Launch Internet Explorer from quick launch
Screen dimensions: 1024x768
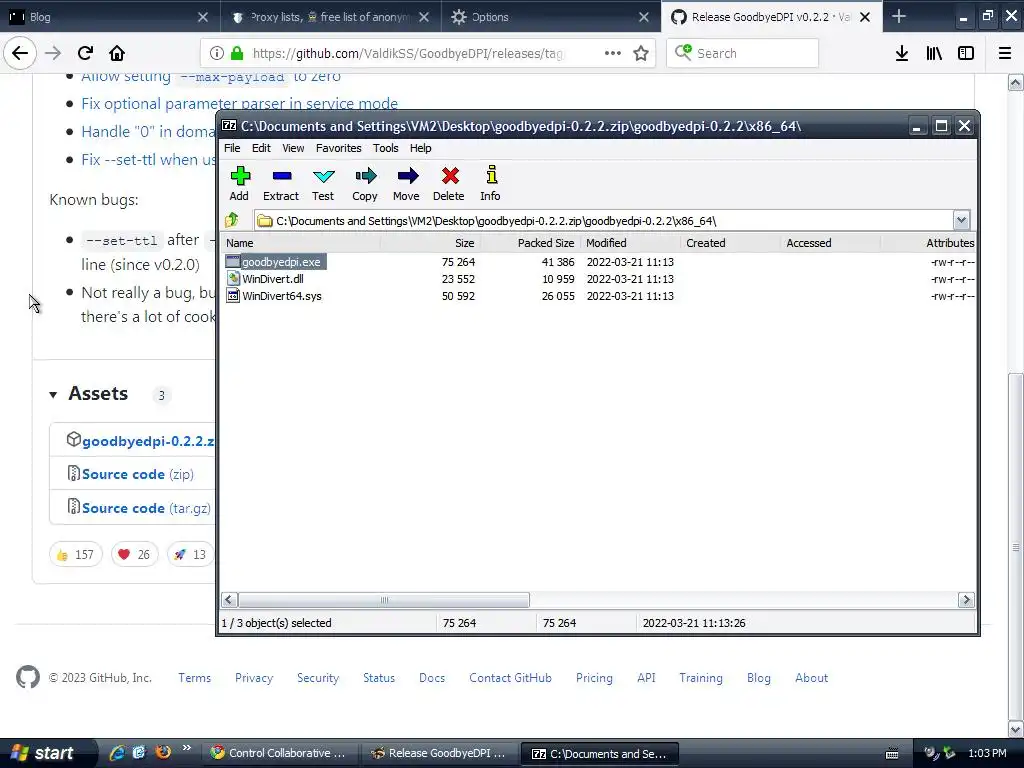click(117, 752)
